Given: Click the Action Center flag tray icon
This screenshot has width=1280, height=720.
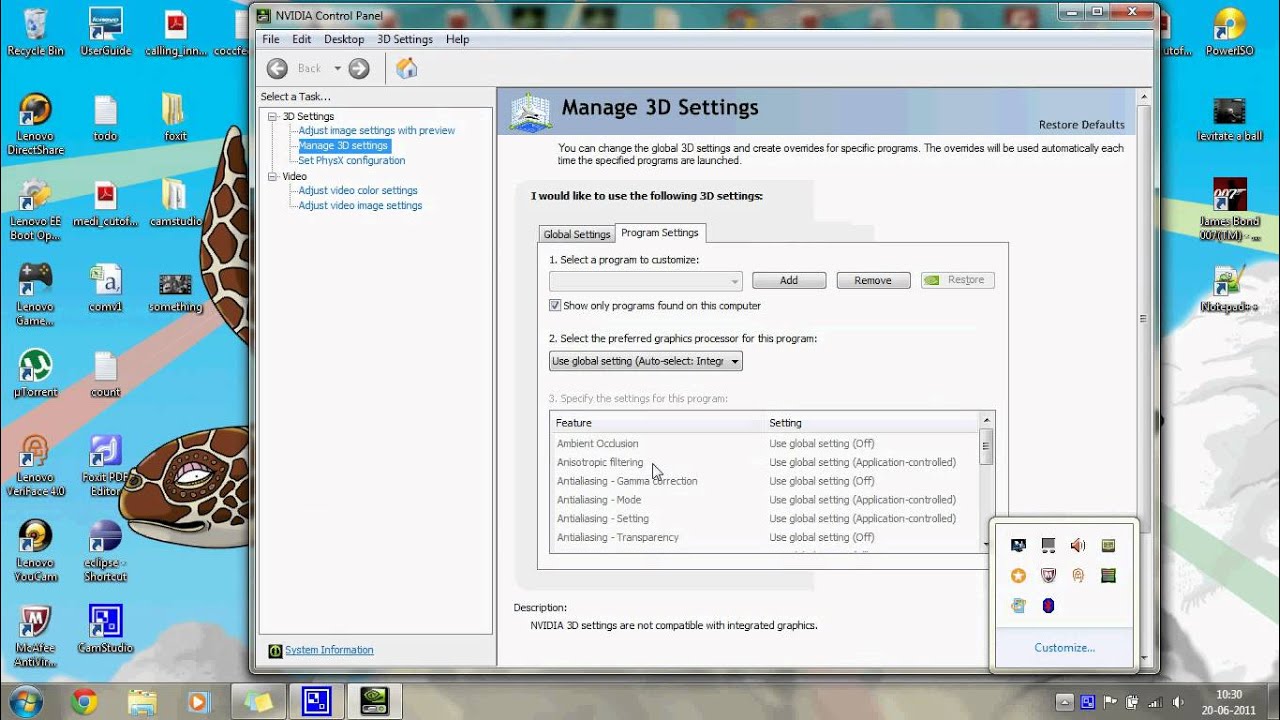Looking at the screenshot, I should tap(1109, 702).
